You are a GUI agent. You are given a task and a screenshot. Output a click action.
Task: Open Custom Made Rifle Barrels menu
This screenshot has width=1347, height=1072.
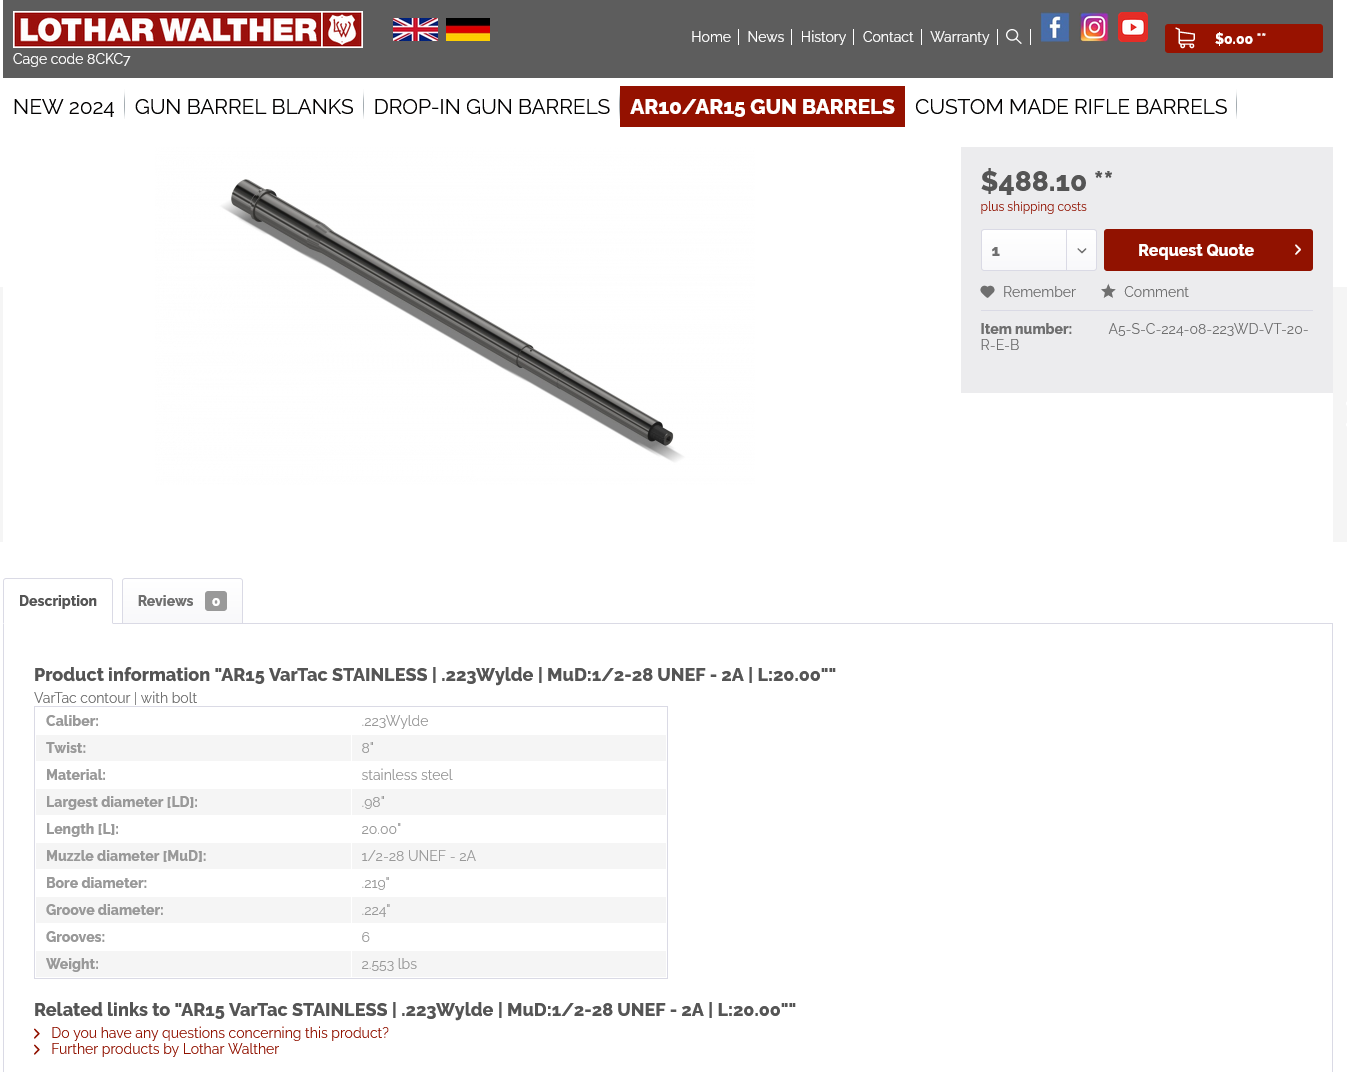click(x=1071, y=107)
